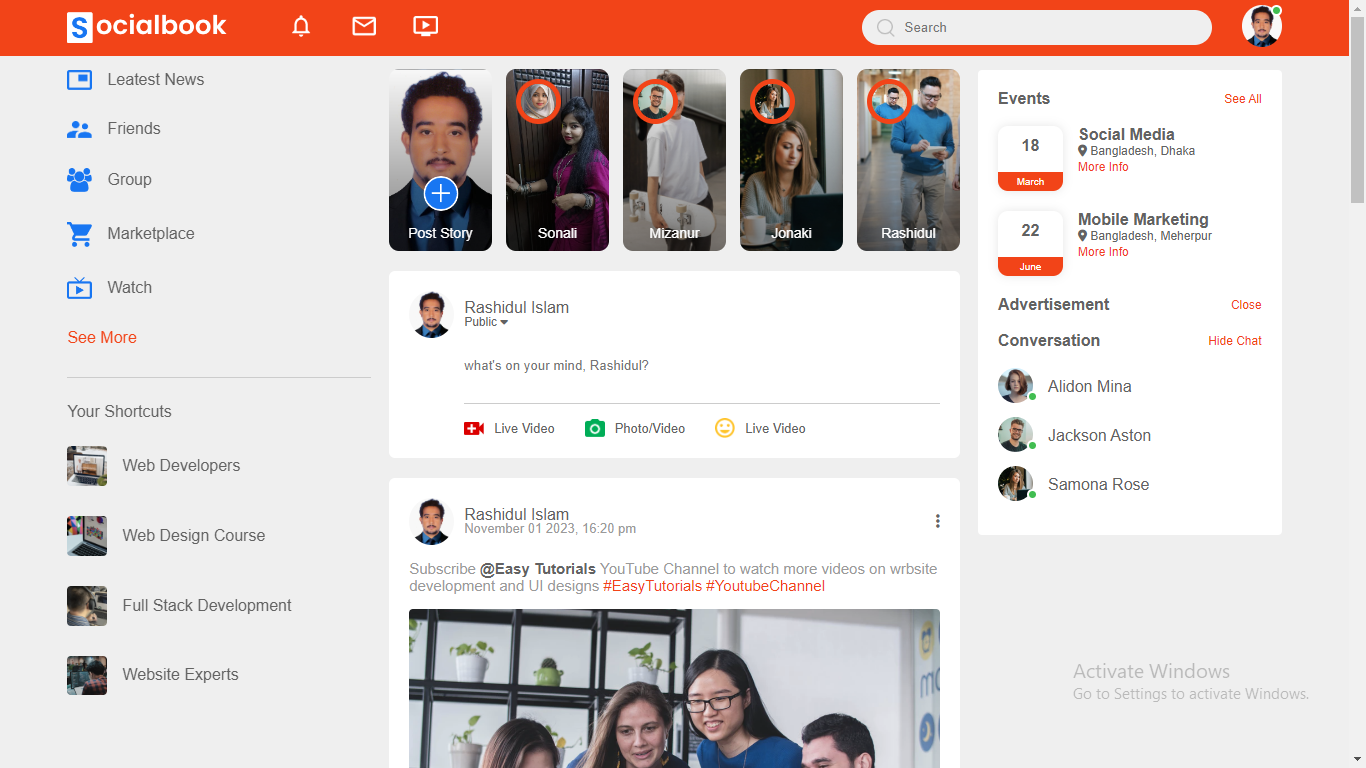Click Samona Rose conversation name
The height and width of the screenshot is (768, 1366).
[x=1098, y=484]
